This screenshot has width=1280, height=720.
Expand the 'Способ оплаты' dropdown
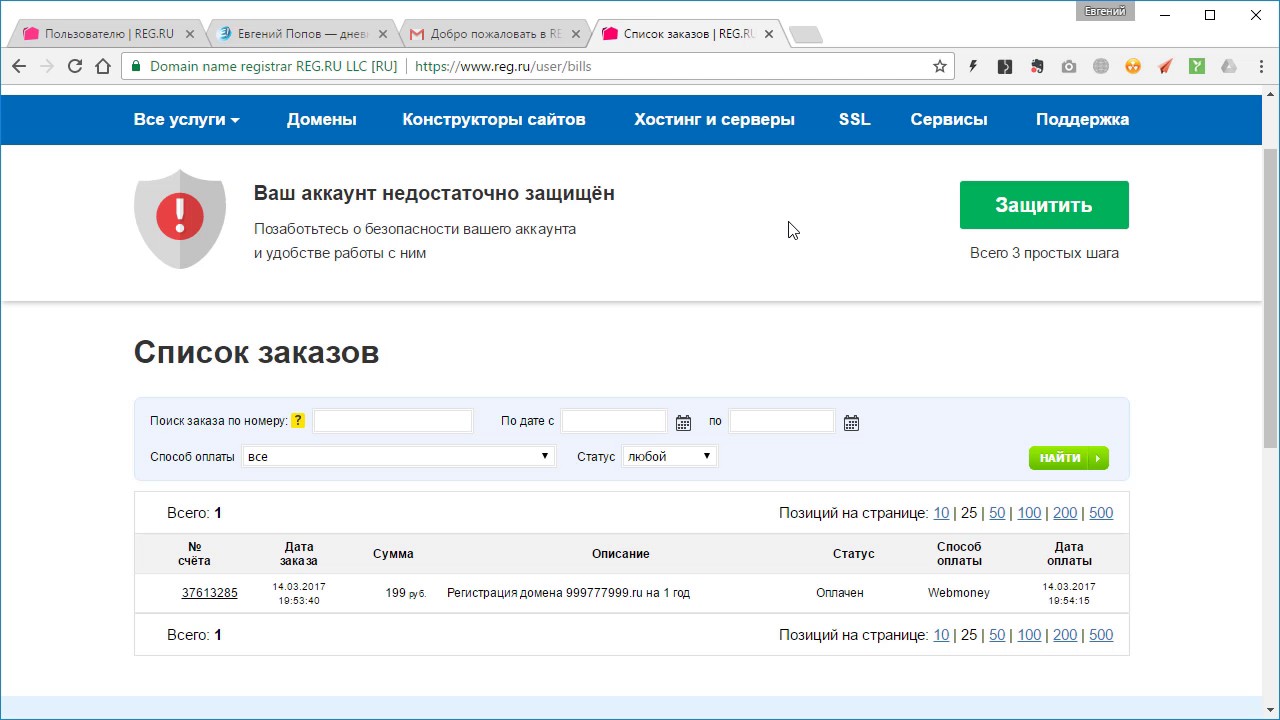click(x=398, y=456)
